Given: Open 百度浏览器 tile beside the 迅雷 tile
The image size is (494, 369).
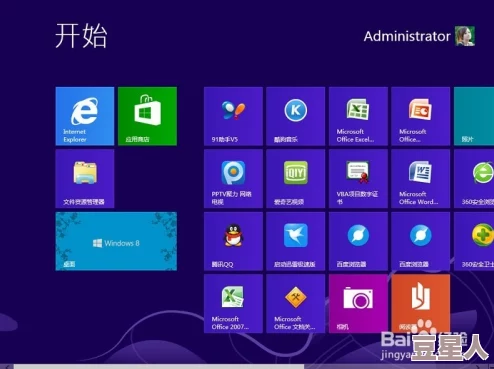Looking at the screenshot, I should click(x=358, y=241).
